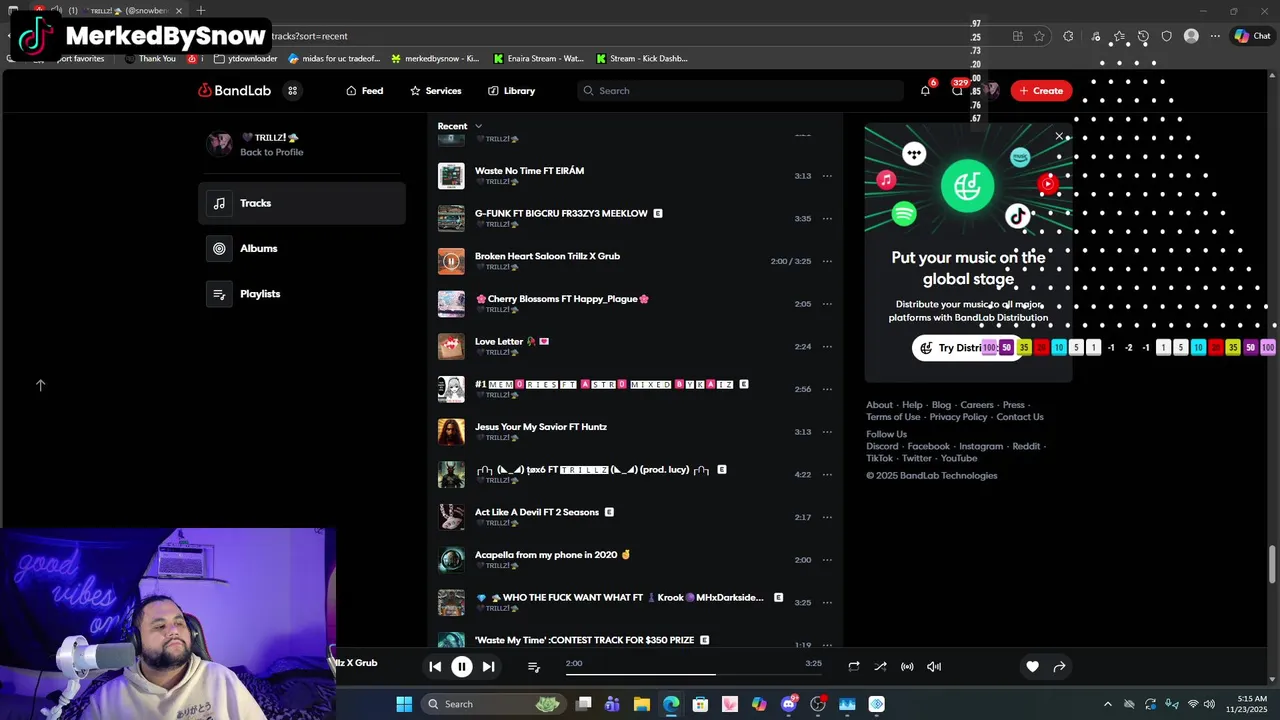This screenshot has height=720, width=1280.
Task: Toggle shuffle in the player
Action: click(880, 667)
